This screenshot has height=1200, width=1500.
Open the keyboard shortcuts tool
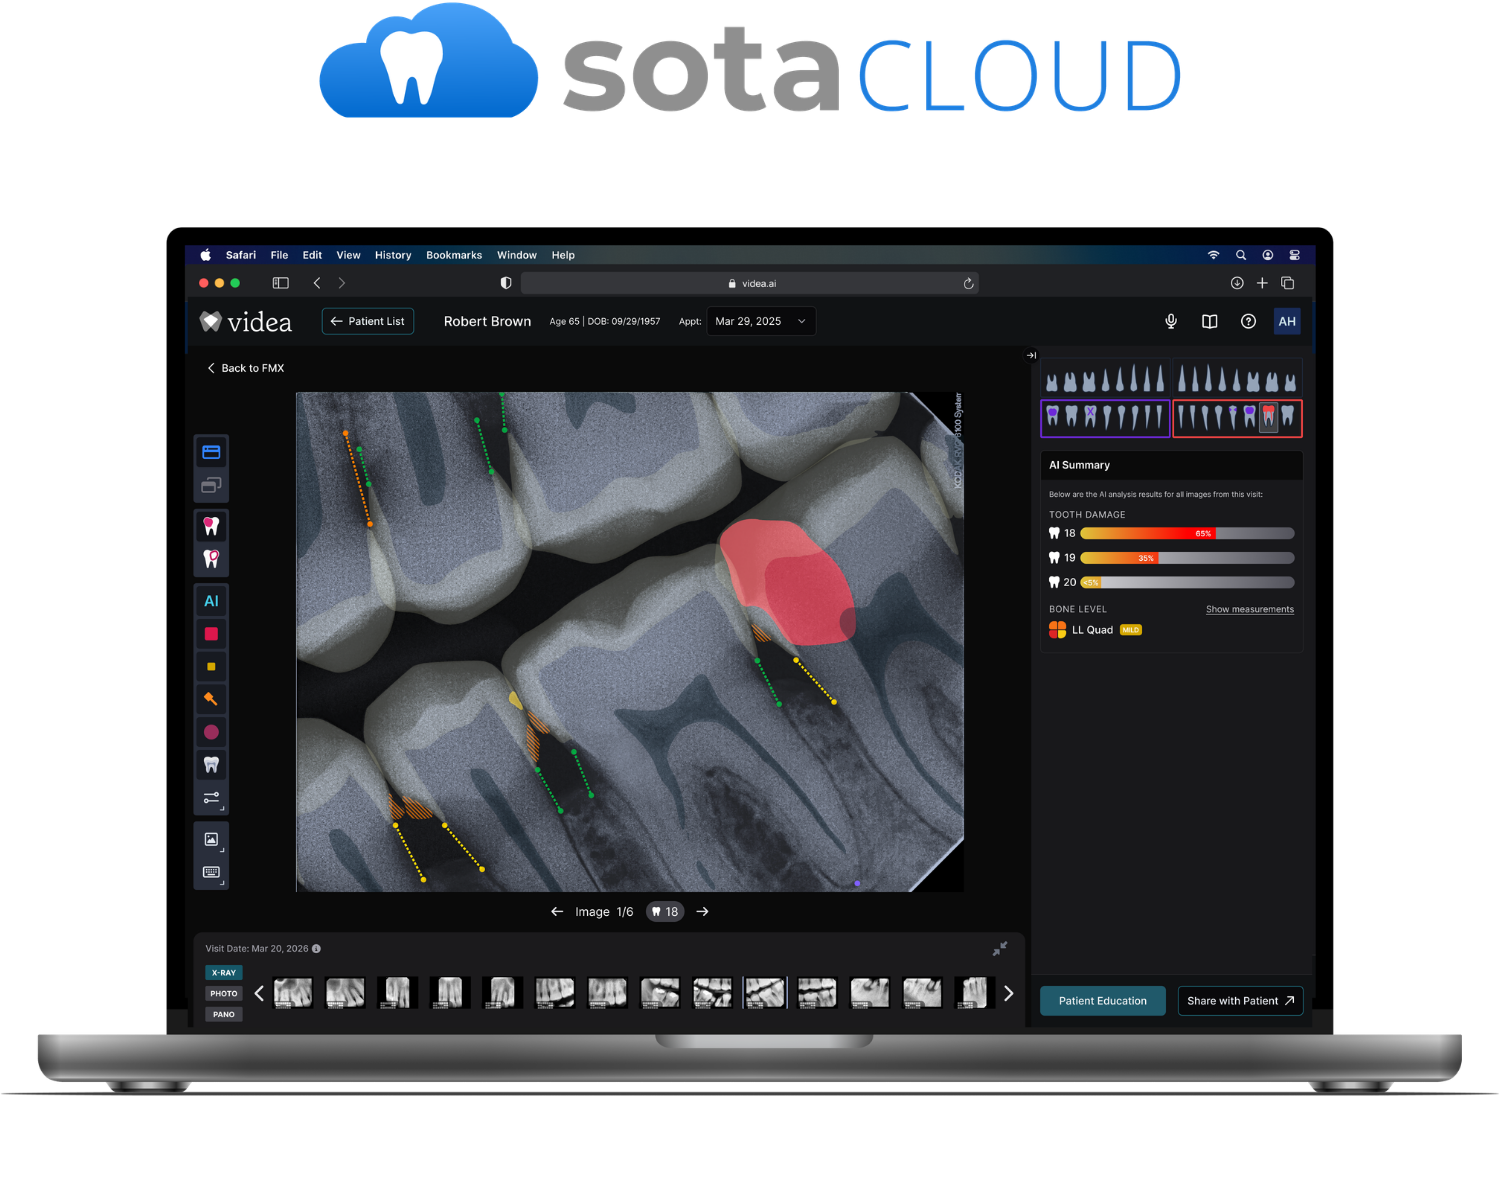click(x=211, y=872)
